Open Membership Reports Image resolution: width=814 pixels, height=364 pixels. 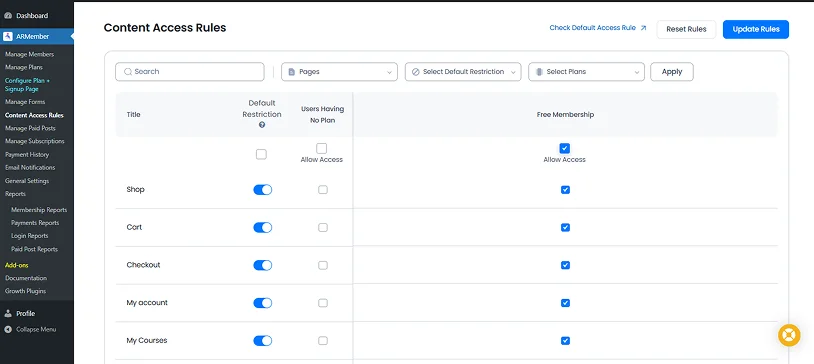39,210
